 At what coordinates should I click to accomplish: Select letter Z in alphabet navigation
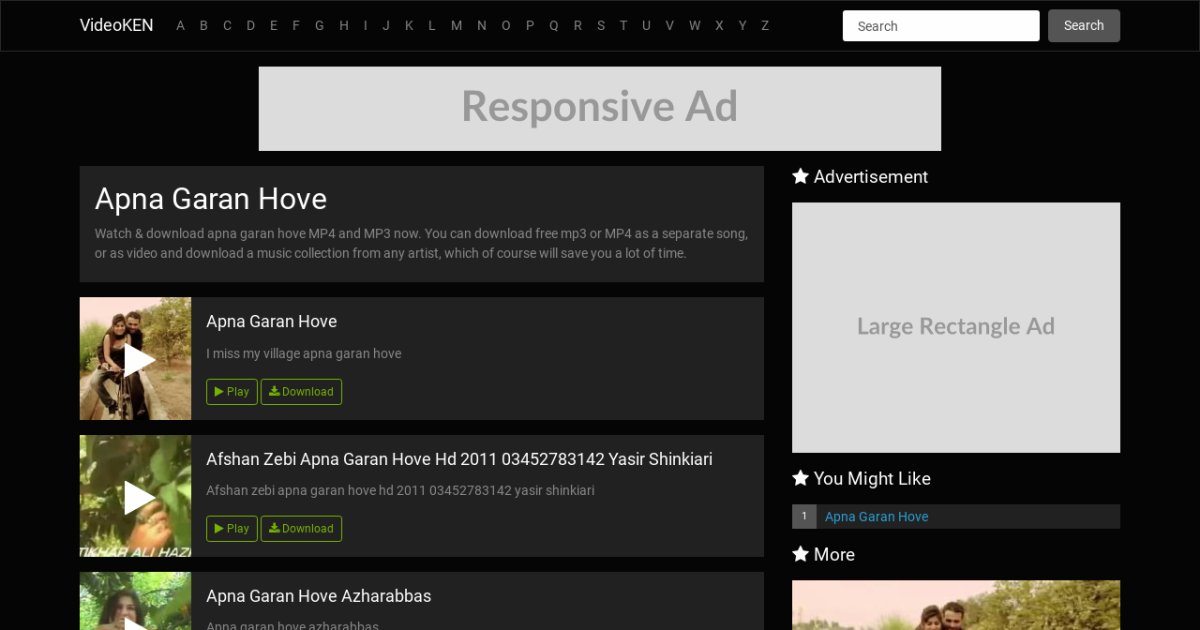click(765, 26)
